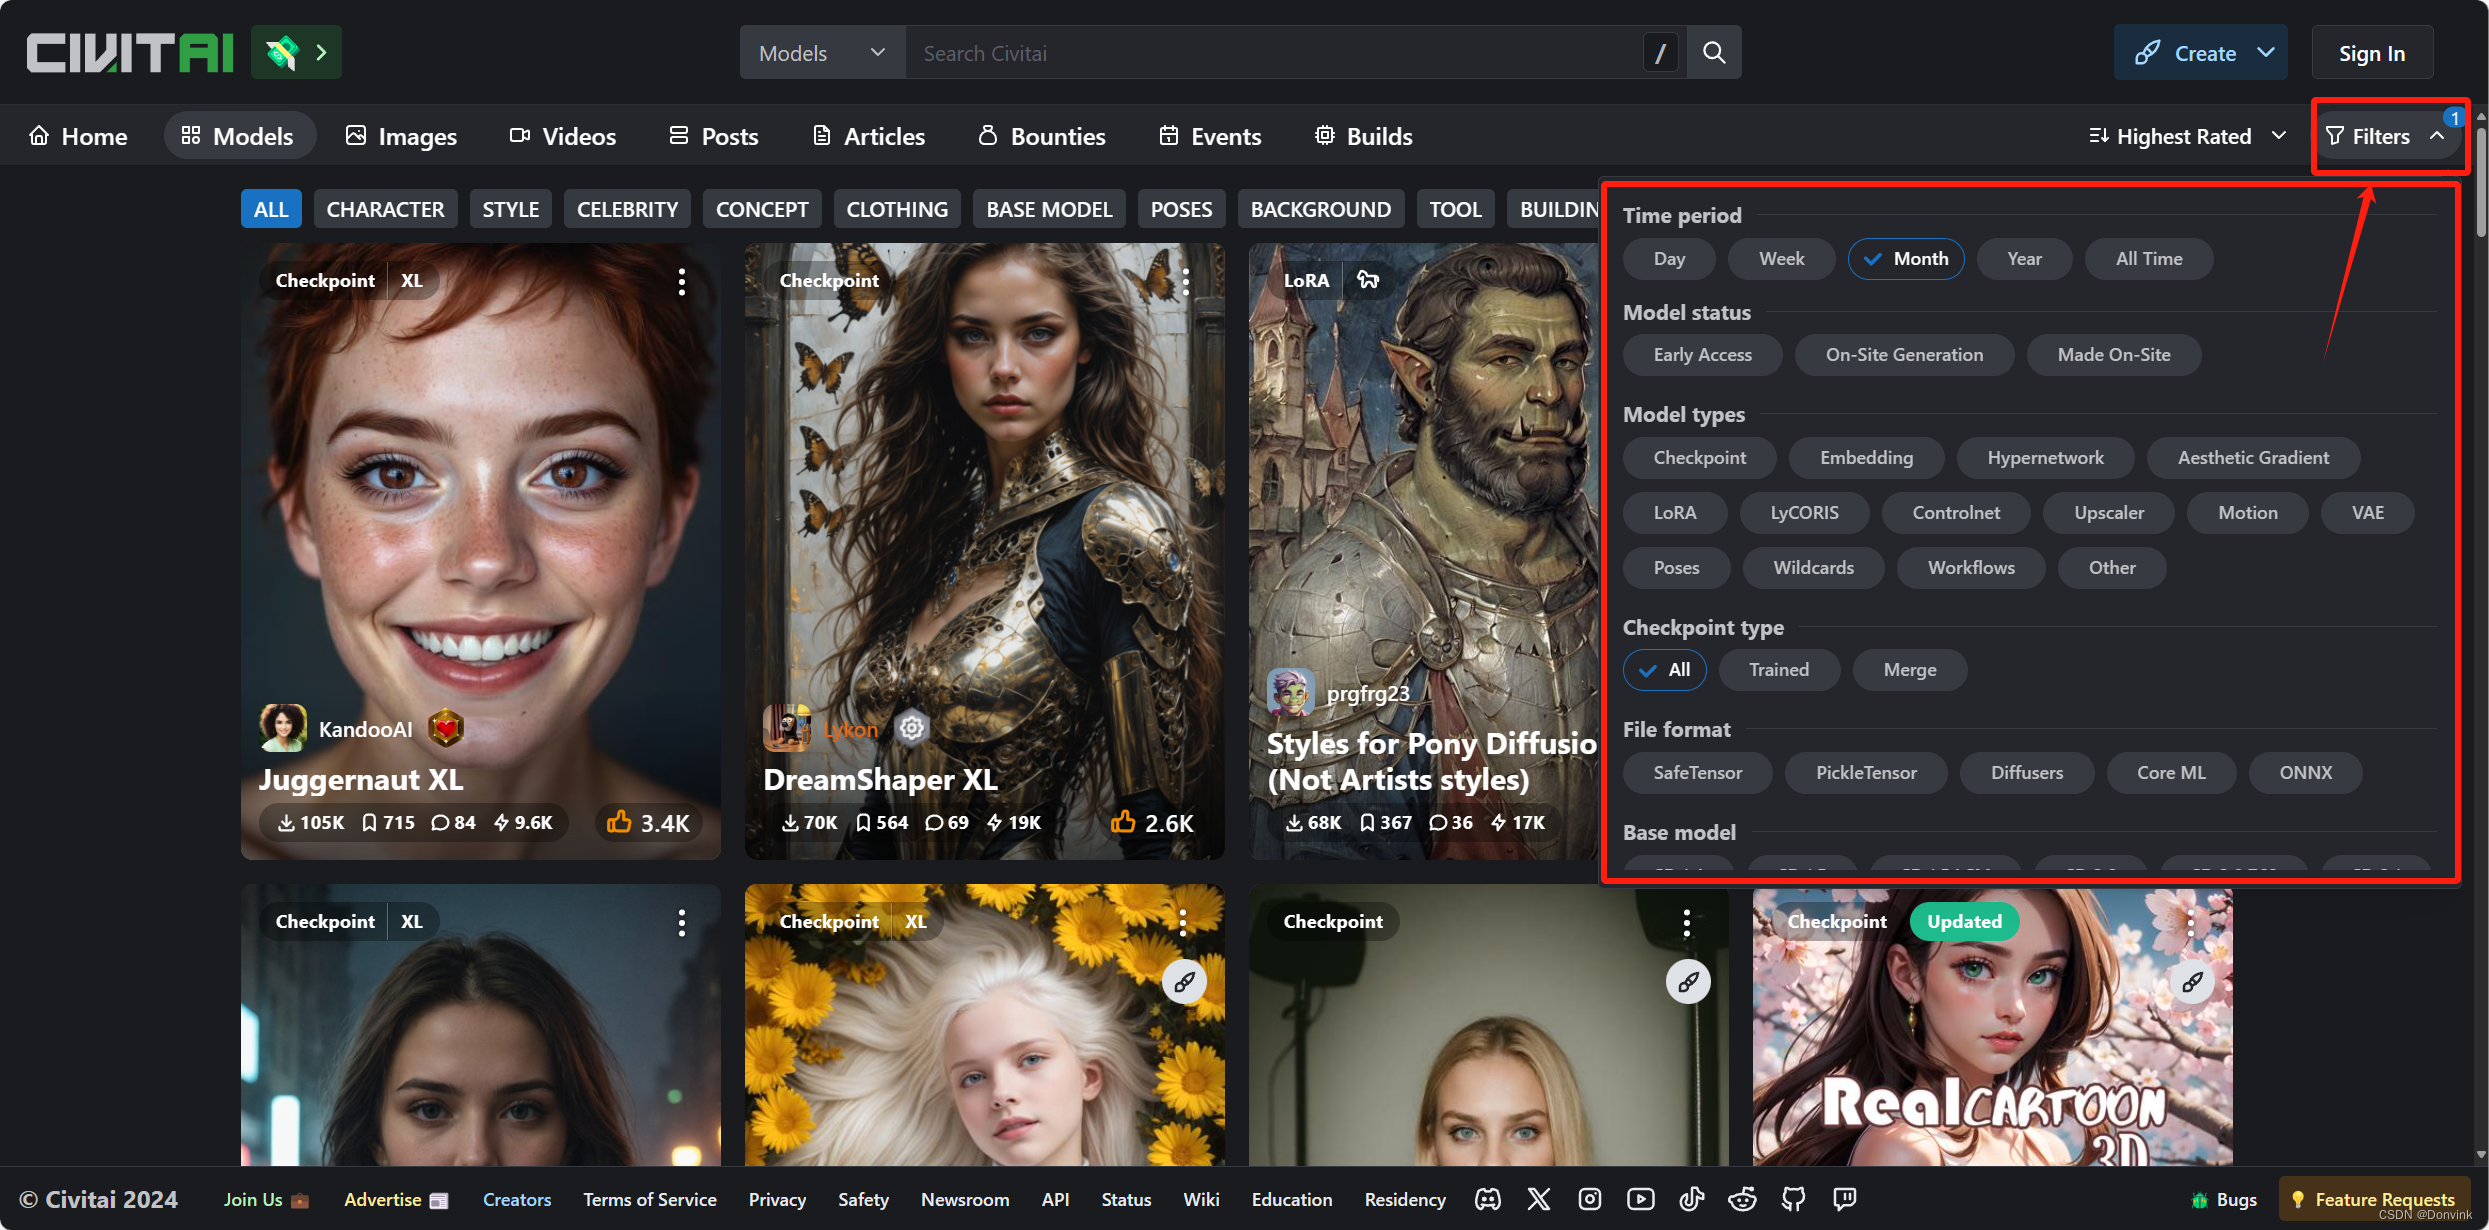The image size is (2489, 1230).
Task: Open three-dot menu on Juggernaut XL card
Action: [682, 281]
